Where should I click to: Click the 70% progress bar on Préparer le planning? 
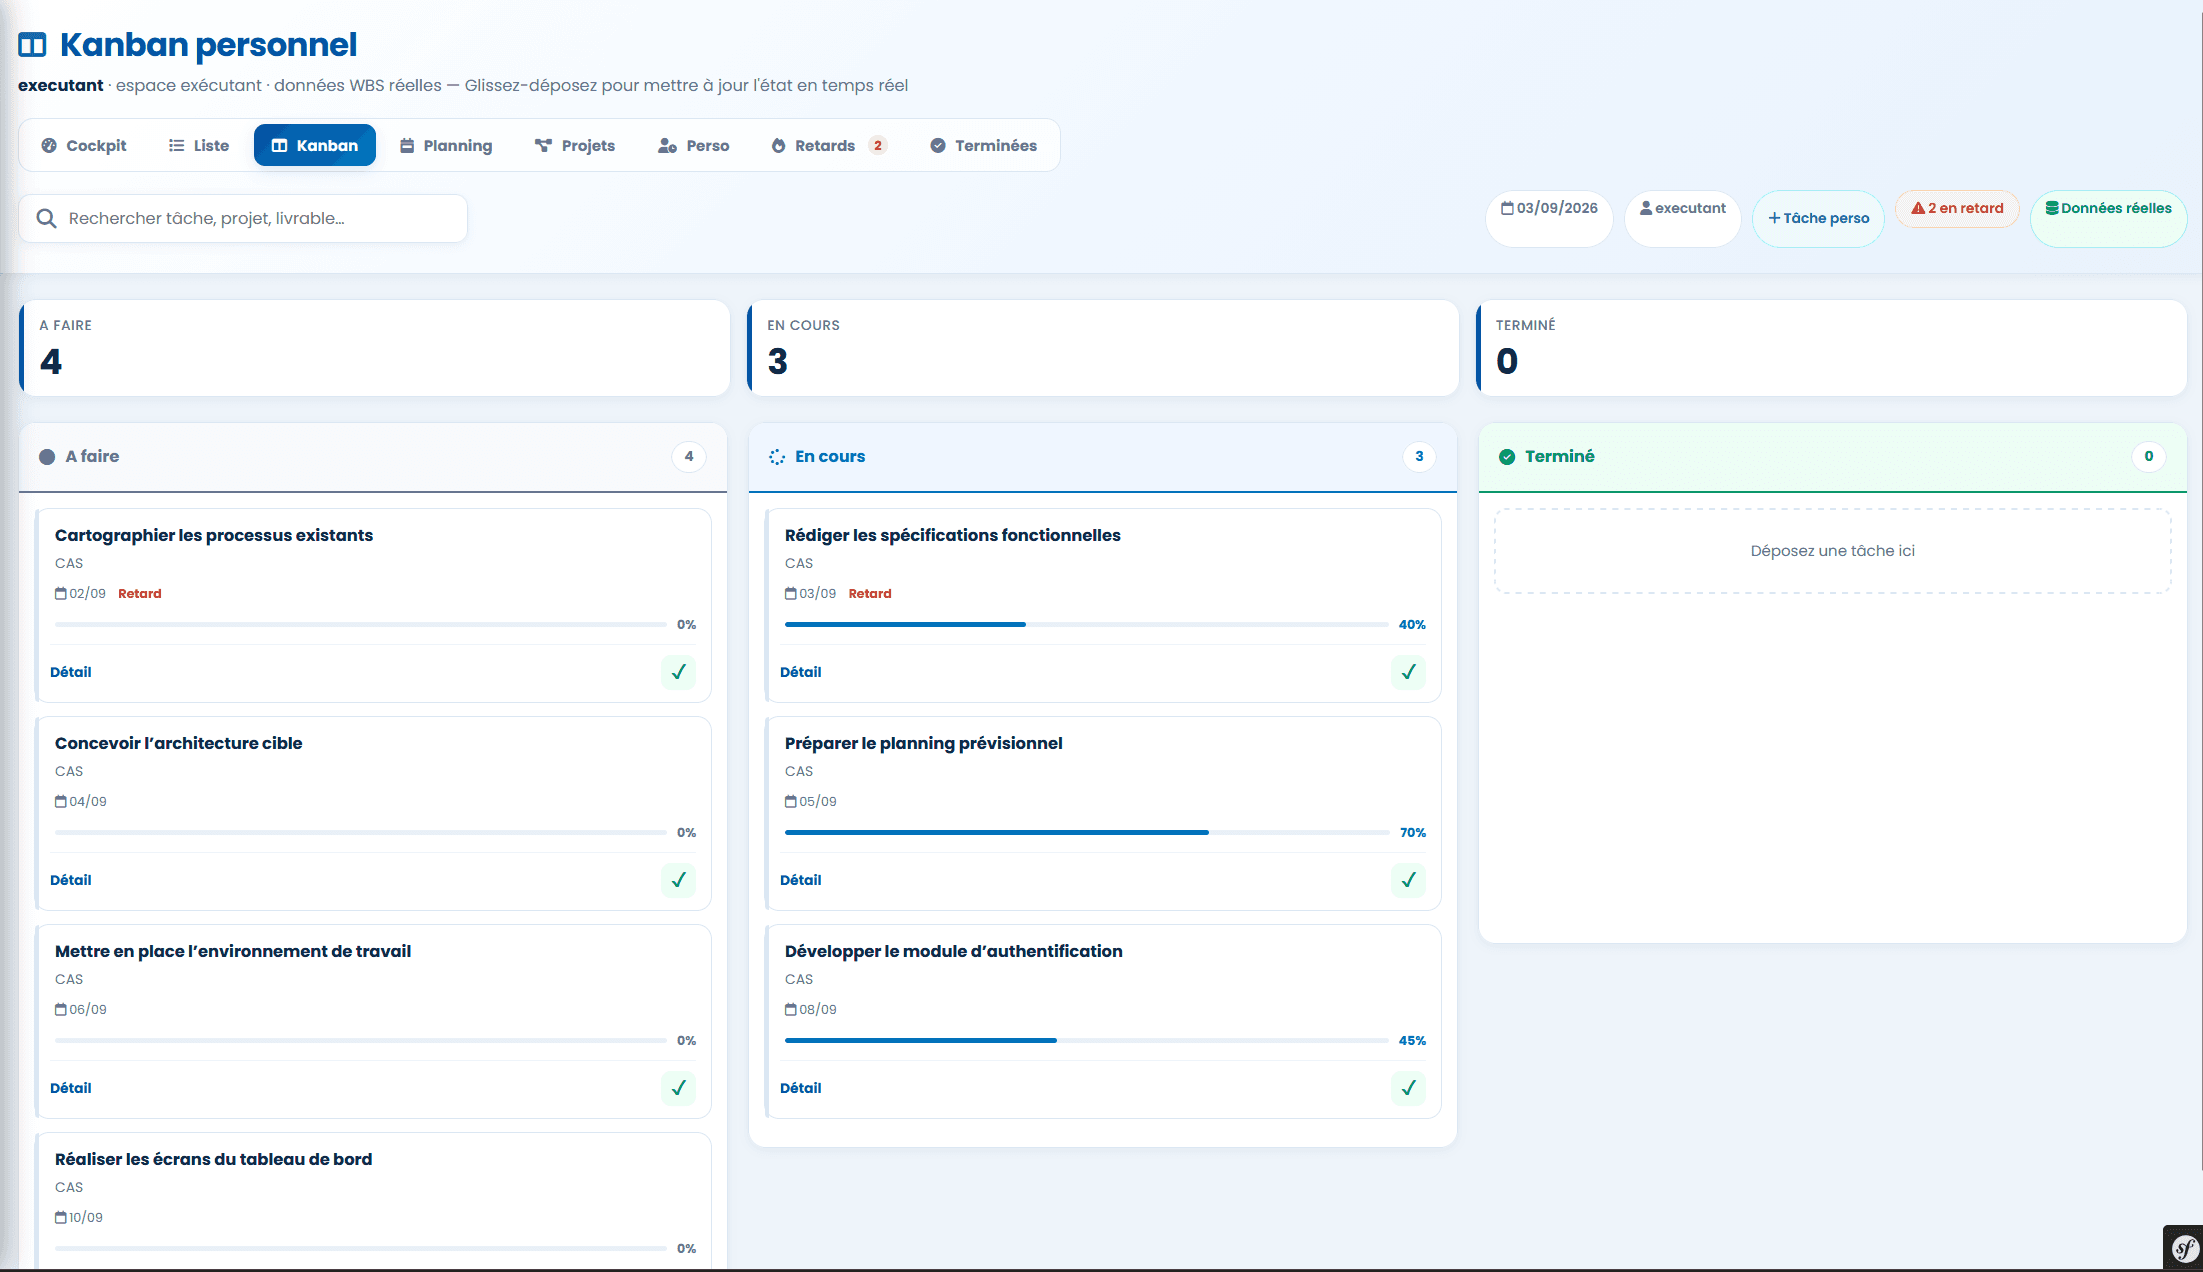tap(1086, 832)
